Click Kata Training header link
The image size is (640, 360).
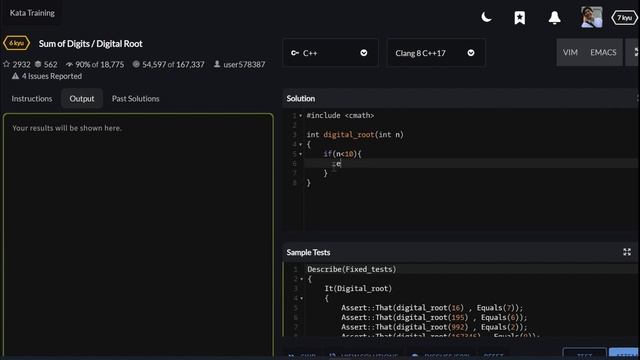pos(32,13)
